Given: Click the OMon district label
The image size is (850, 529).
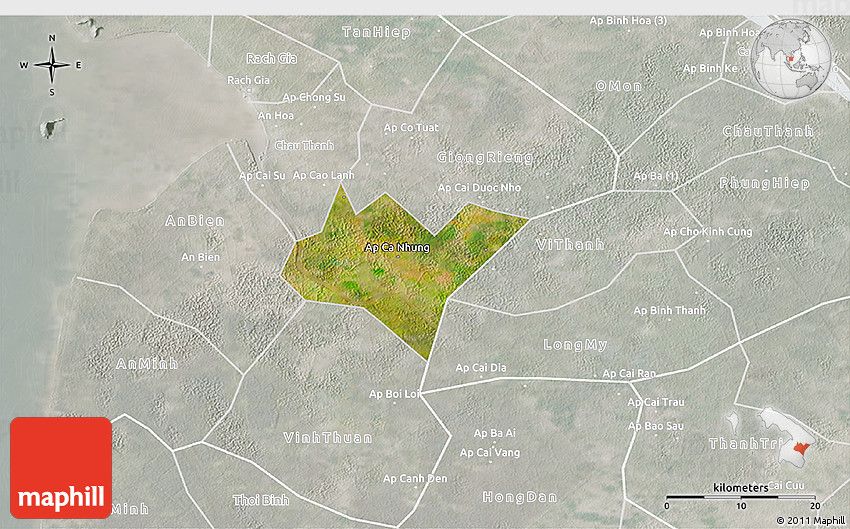Looking at the screenshot, I should coord(619,86).
